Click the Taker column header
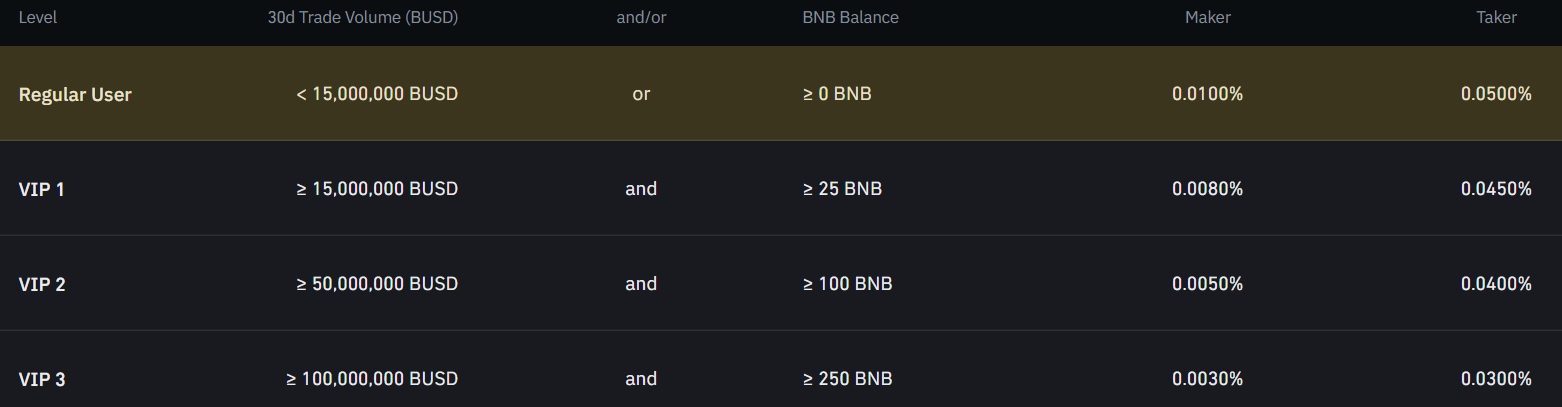1562x407 pixels. (x=1497, y=18)
